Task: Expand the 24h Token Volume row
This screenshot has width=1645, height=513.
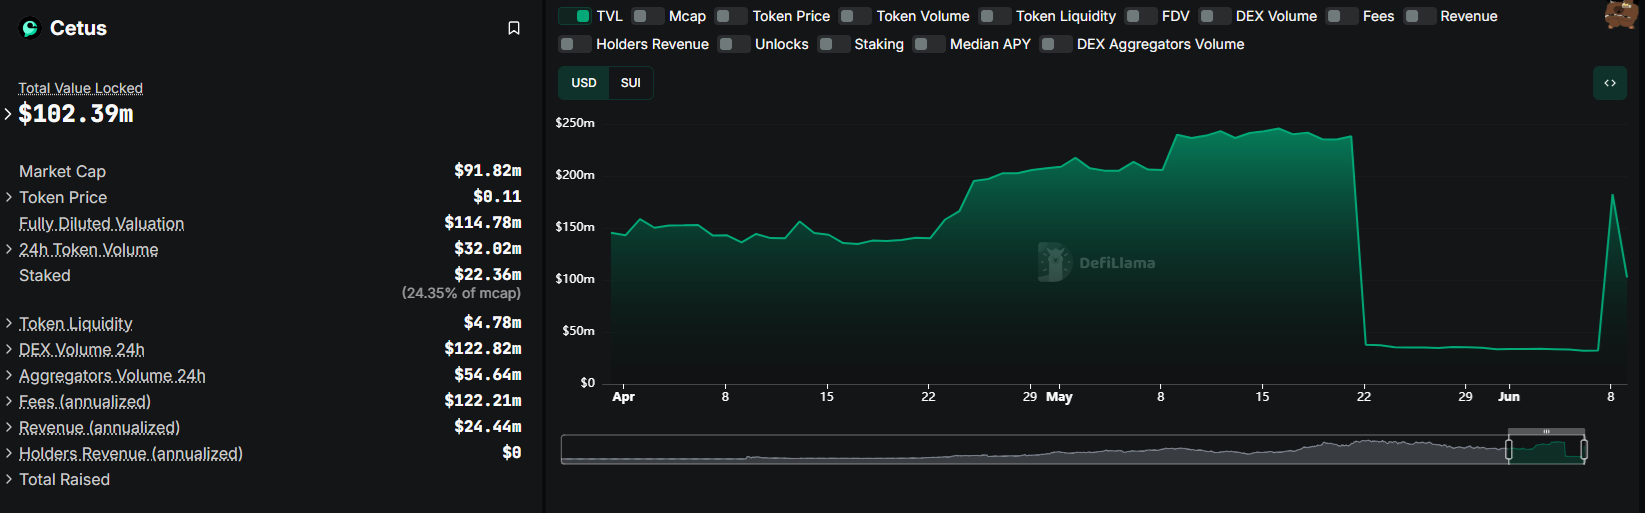Action: click(x=8, y=249)
